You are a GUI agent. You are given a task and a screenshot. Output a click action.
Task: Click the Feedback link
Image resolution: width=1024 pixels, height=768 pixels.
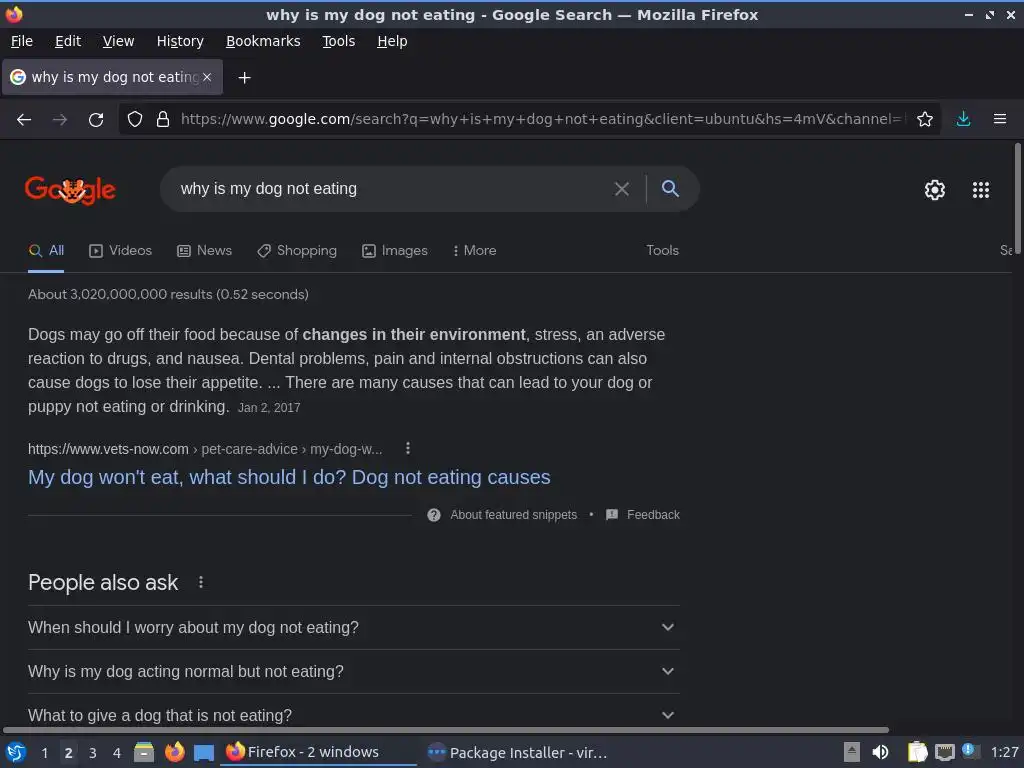coord(653,515)
